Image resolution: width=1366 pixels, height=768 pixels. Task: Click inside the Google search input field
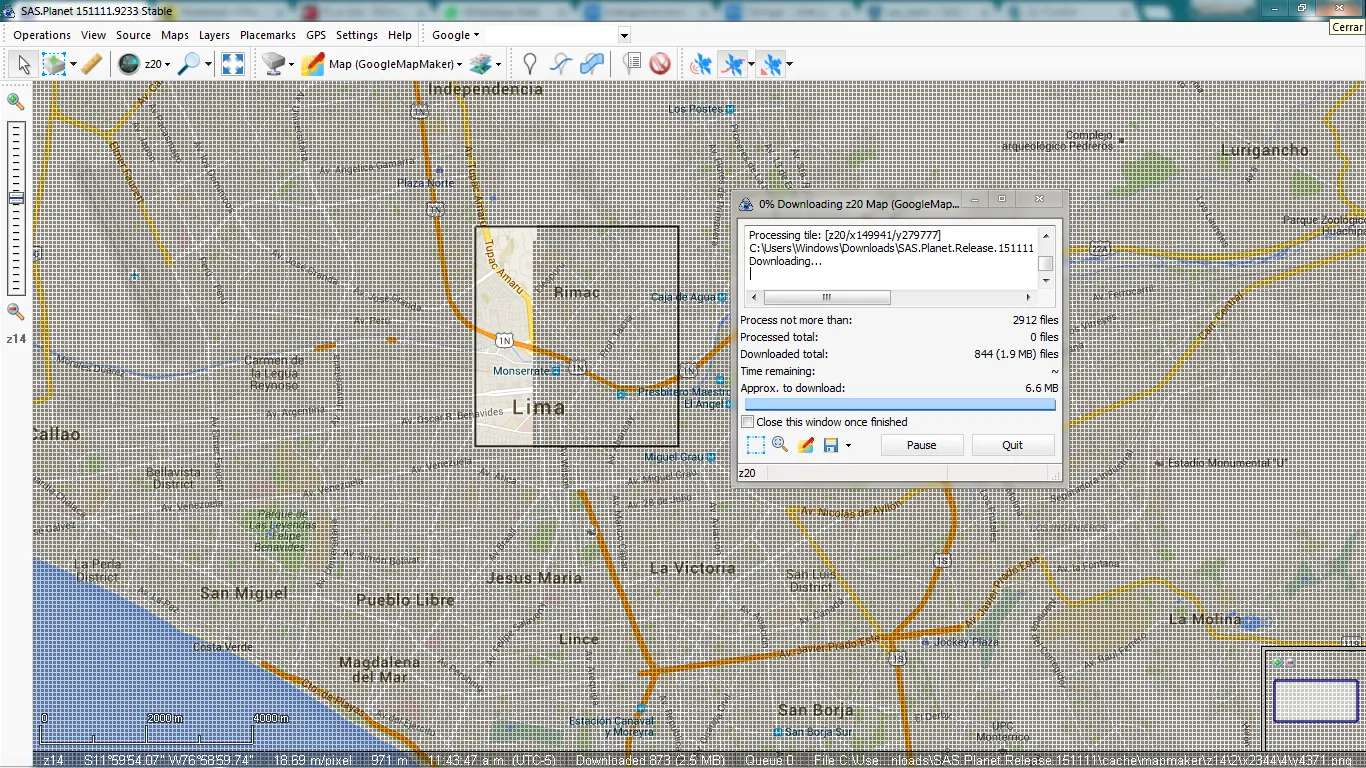click(x=551, y=35)
